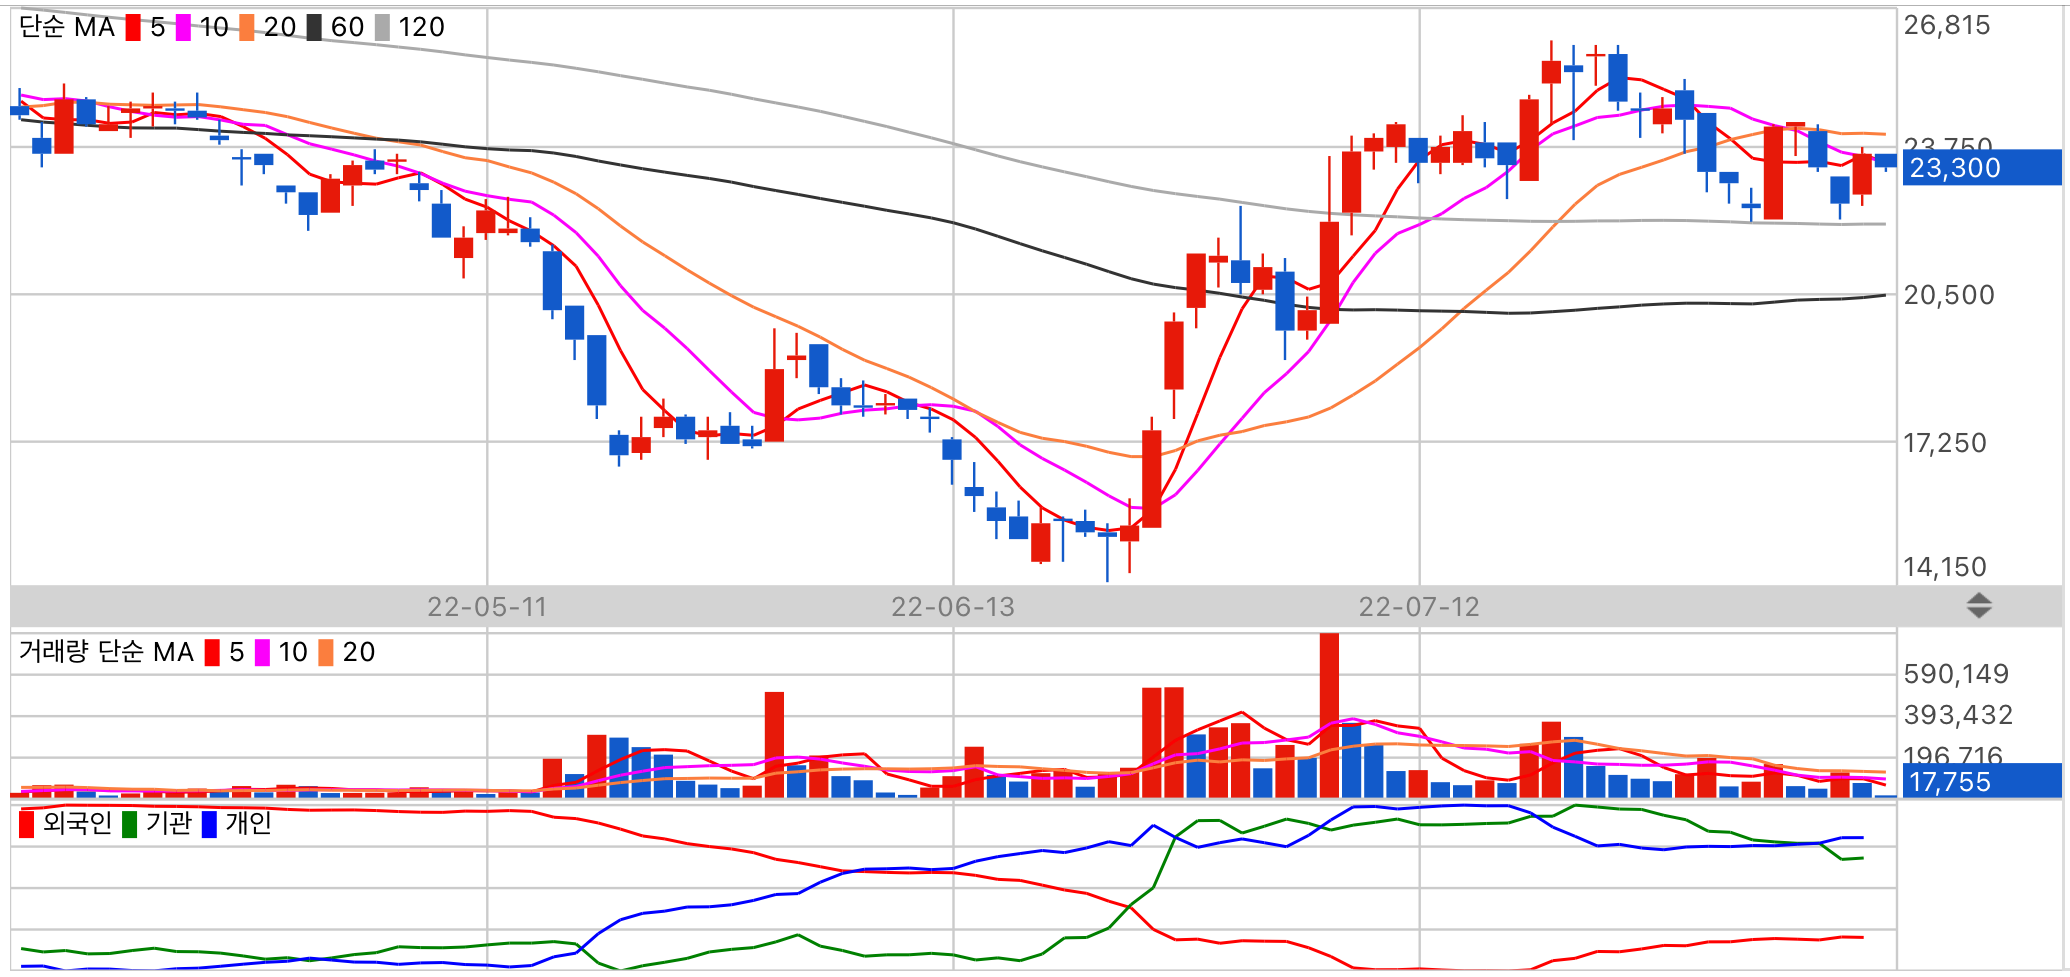Click the current volume tag 17,755

[1982, 781]
